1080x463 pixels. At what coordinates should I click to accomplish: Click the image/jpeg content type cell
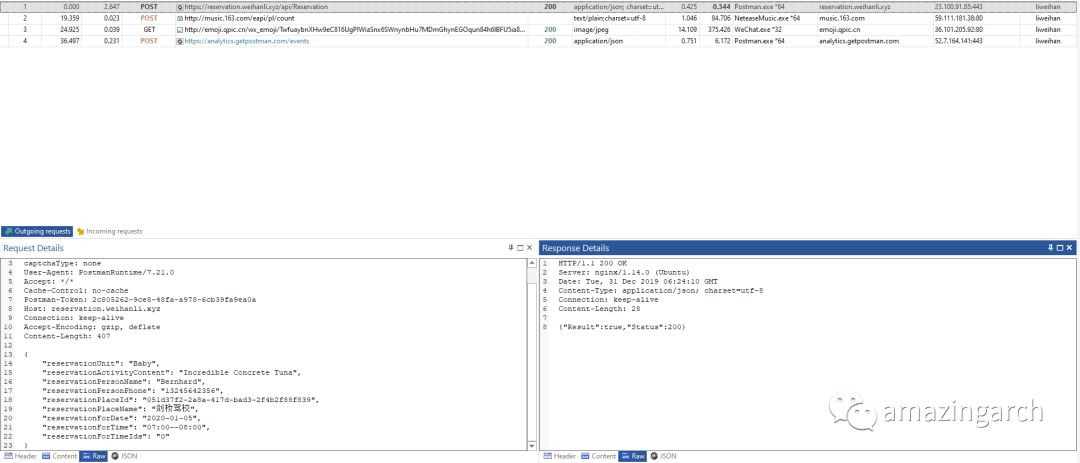pyautogui.click(x=592, y=30)
